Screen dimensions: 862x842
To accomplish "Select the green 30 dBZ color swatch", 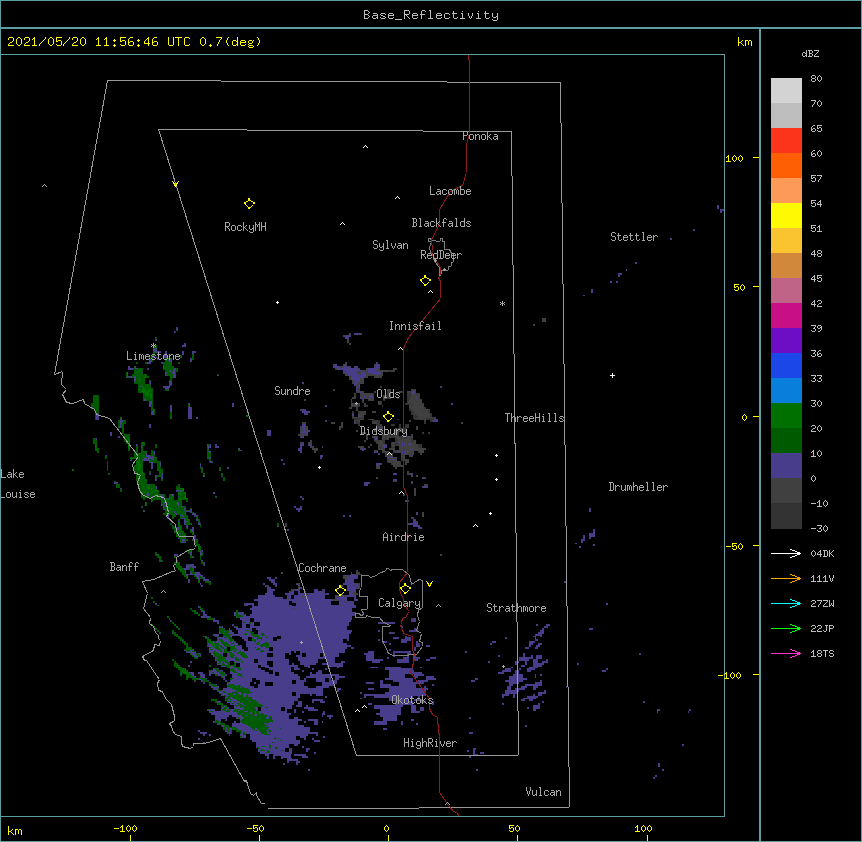I will (786, 416).
